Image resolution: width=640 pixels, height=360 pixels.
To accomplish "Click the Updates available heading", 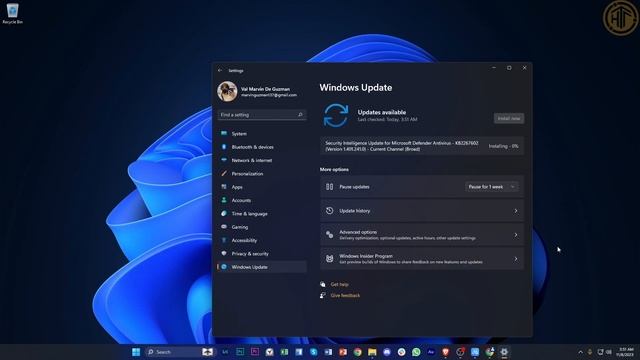I will pos(382,112).
